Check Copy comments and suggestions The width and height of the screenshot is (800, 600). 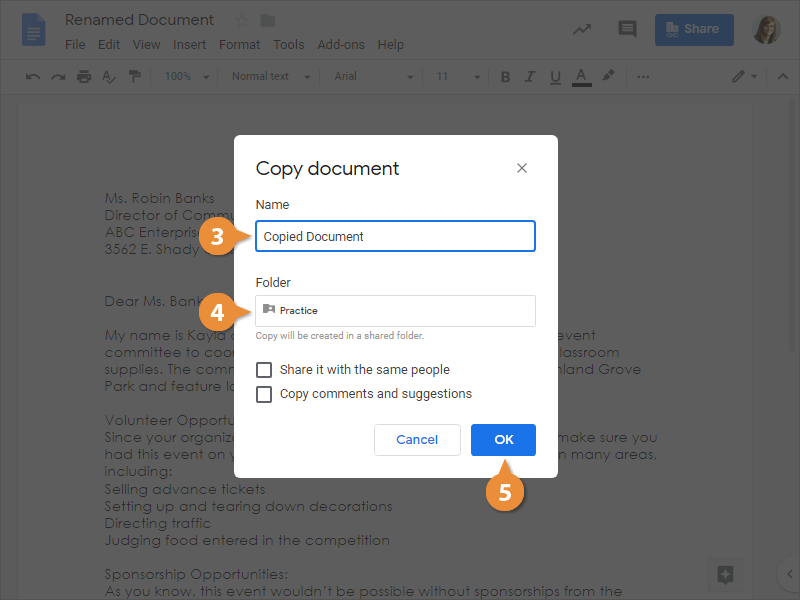click(x=264, y=394)
